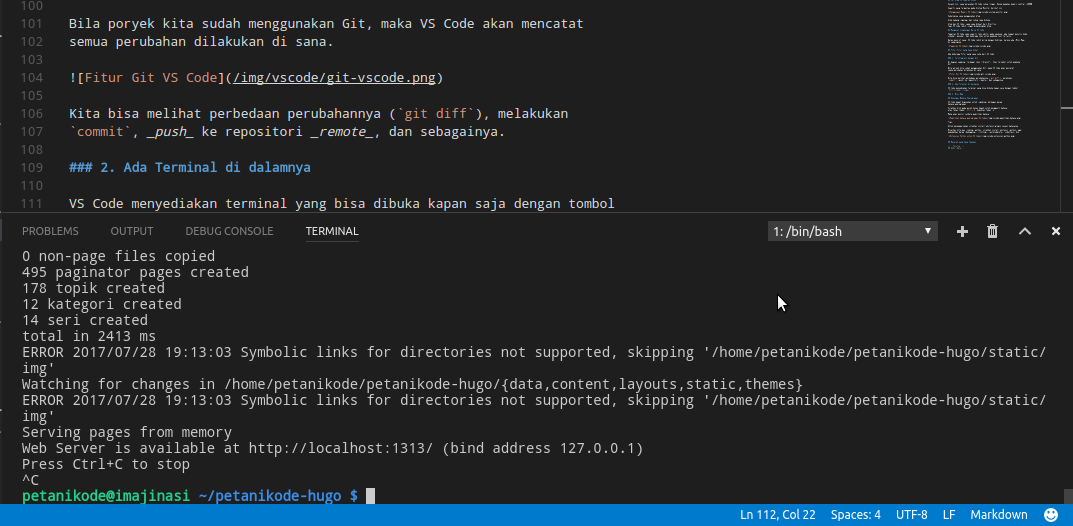Click the terminal scrollbar thumb
The height and width of the screenshot is (526, 1073).
tap(1068, 497)
